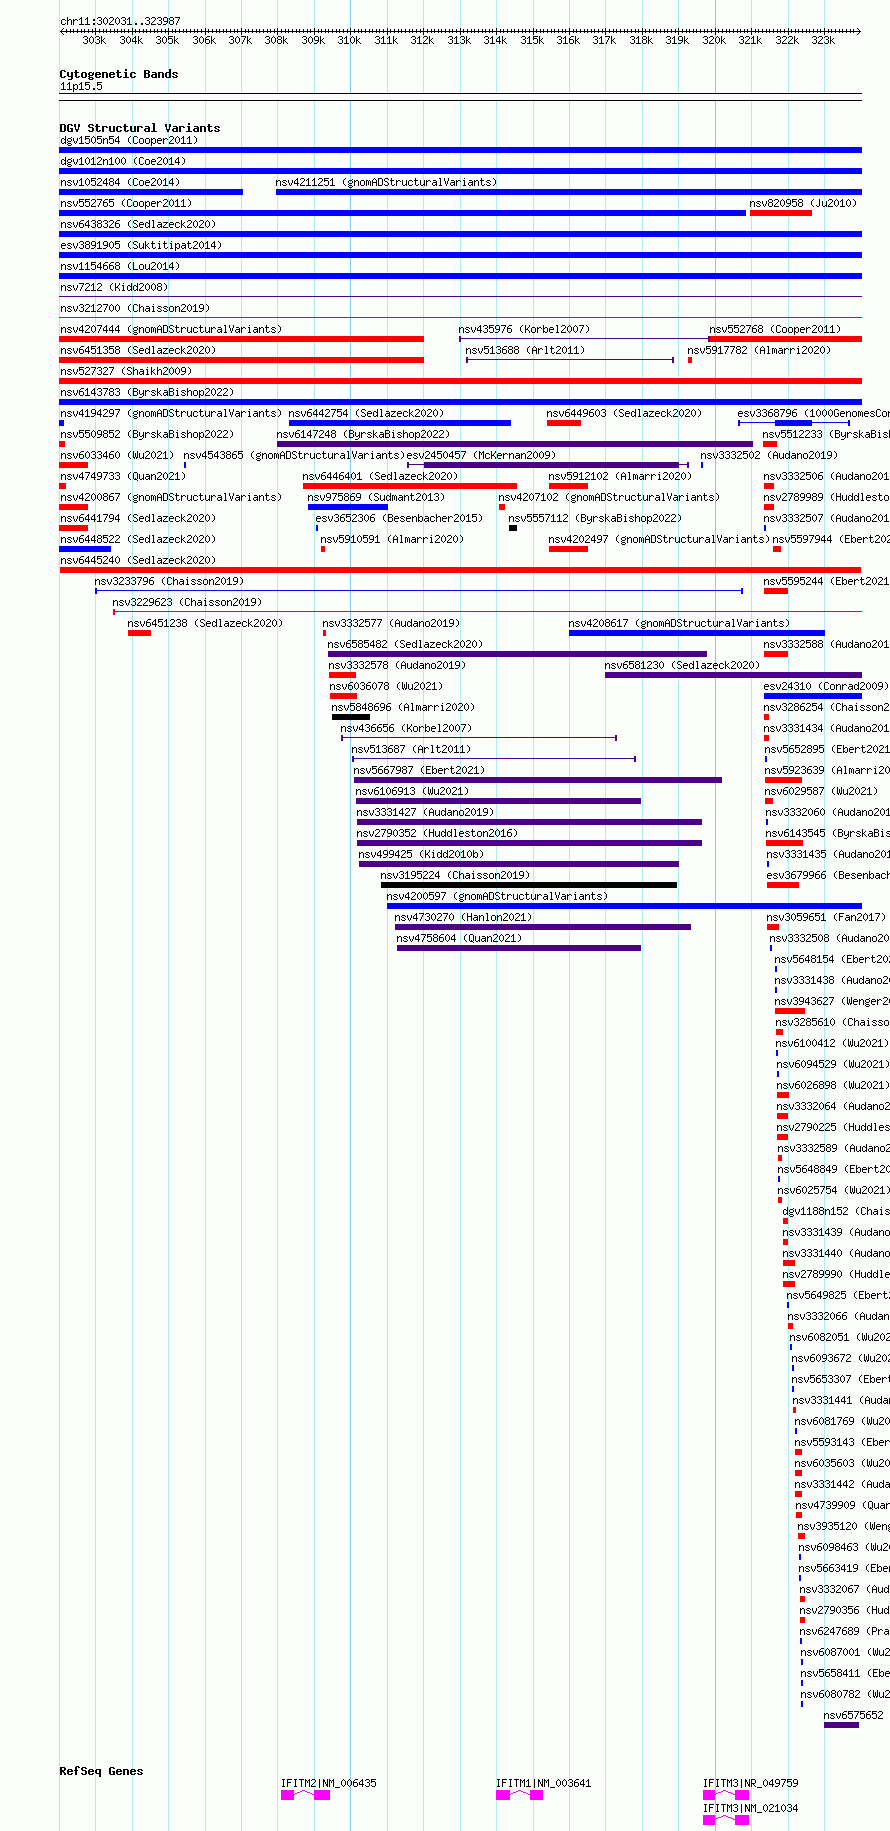Click nsv5917782 (Almarri2020) label
The height and width of the screenshot is (1831, 890).
click(x=759, y=350)
